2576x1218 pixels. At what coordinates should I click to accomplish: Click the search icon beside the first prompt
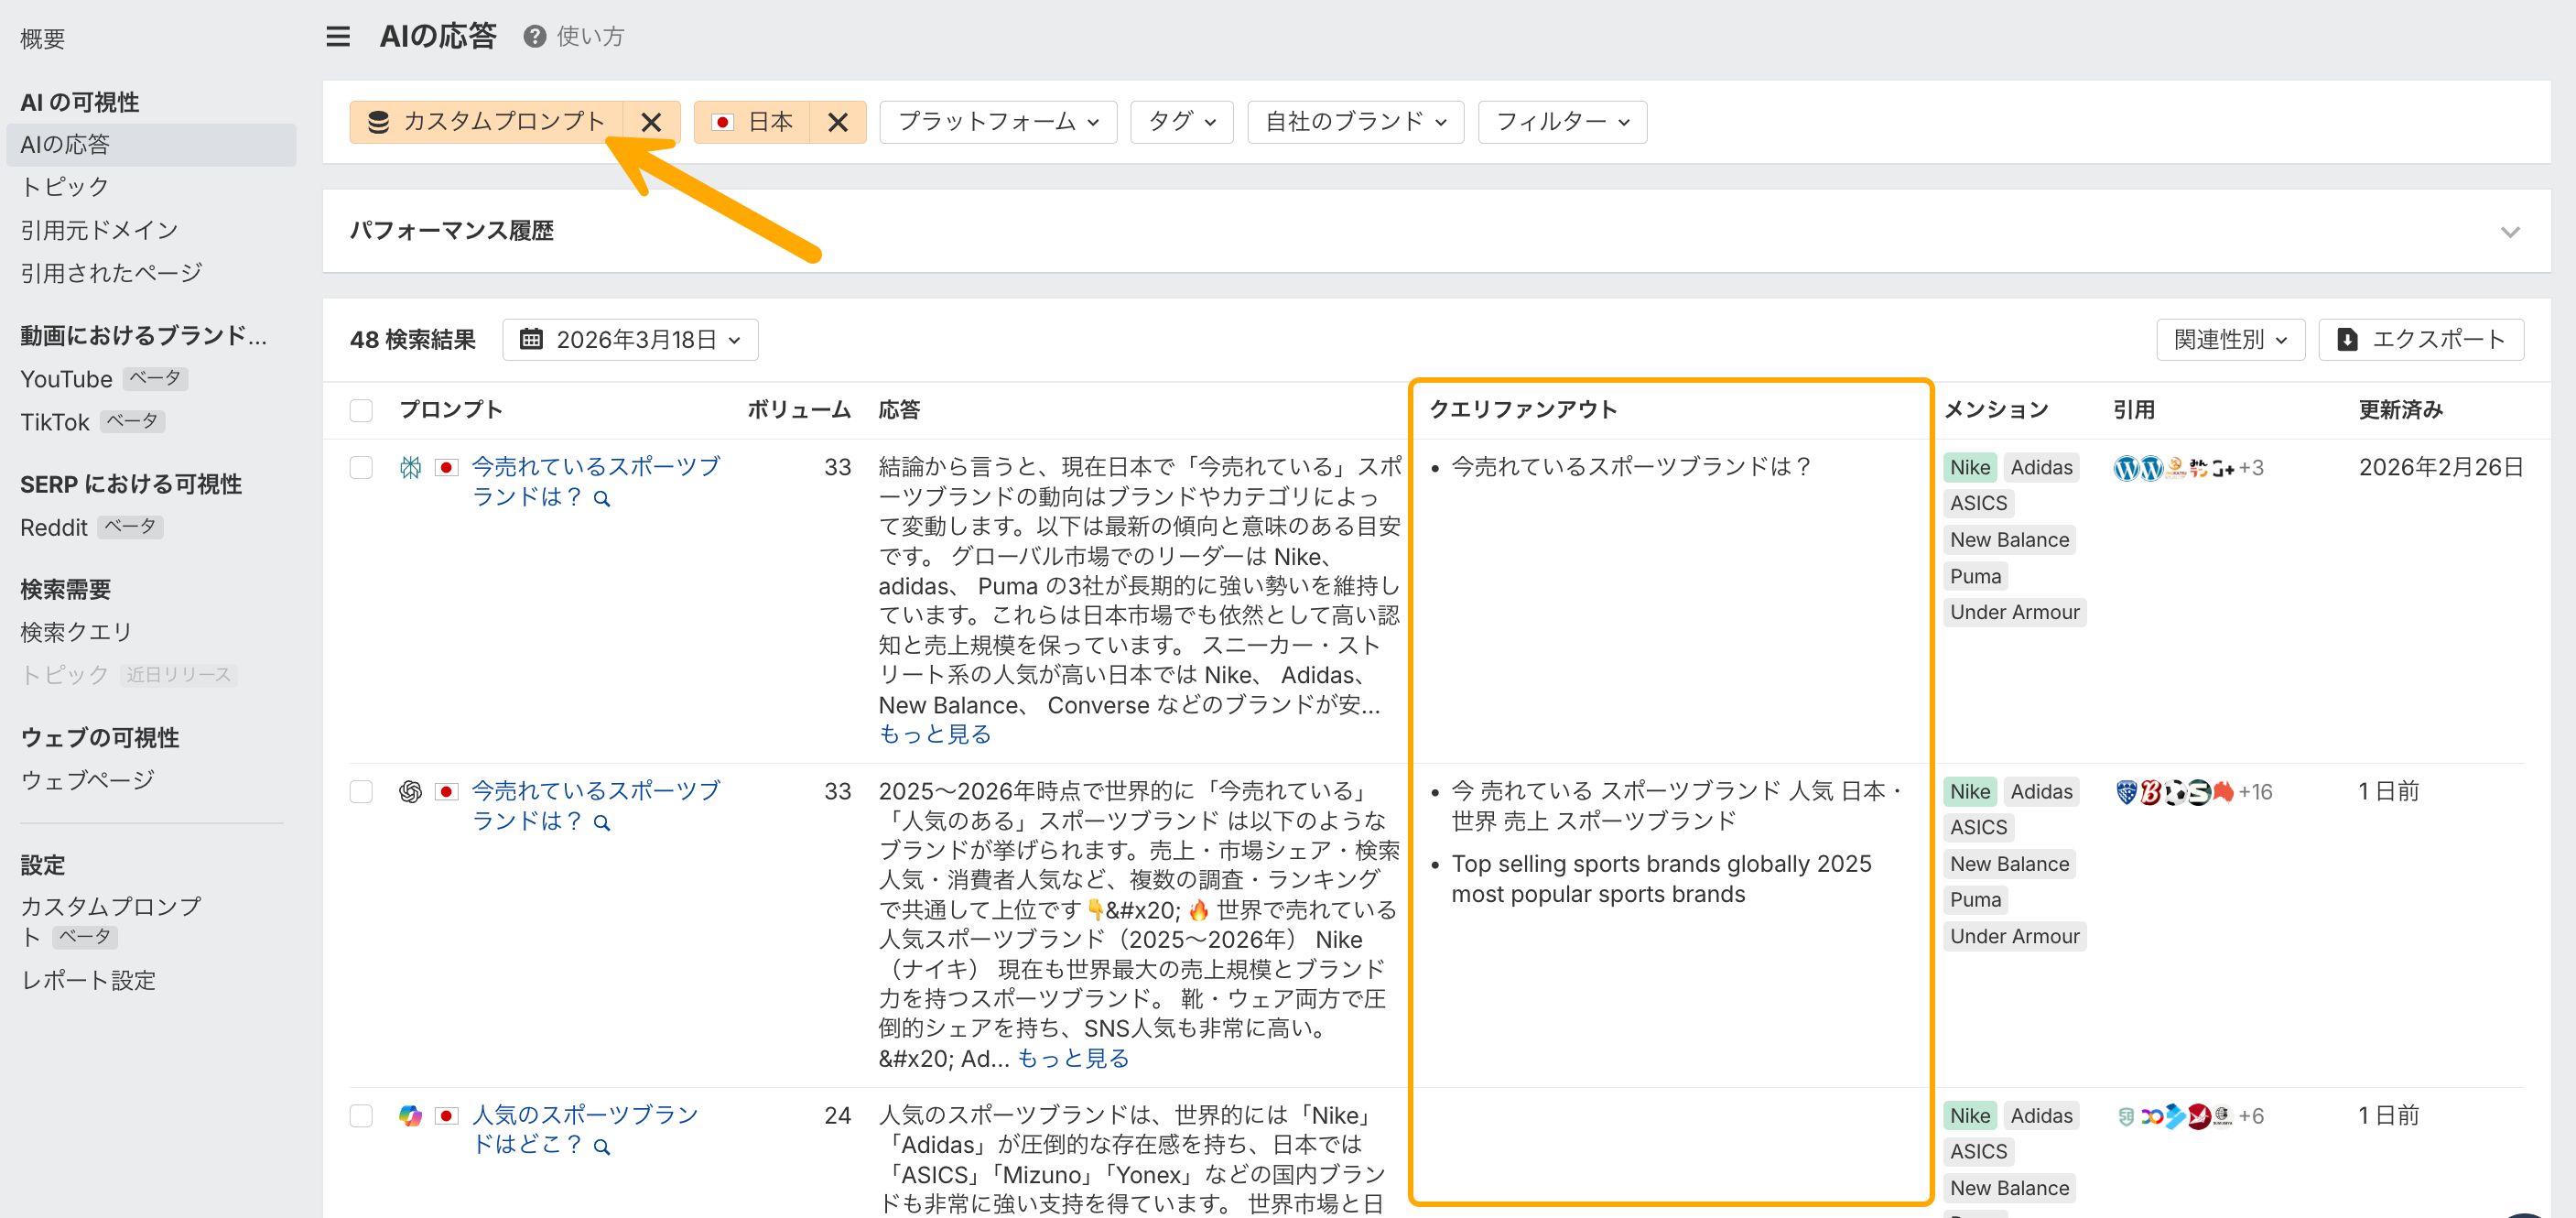(602, 498)
